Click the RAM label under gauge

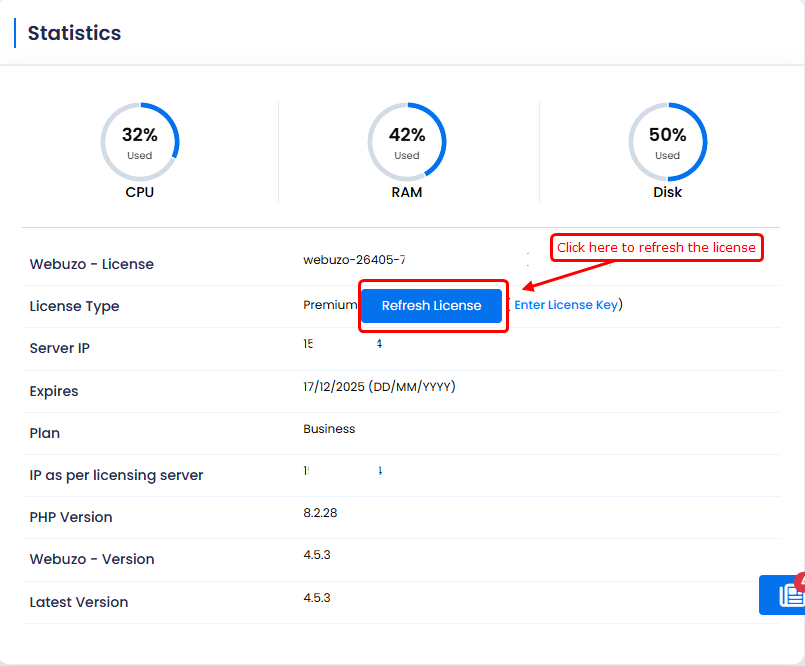coord(407,192)
